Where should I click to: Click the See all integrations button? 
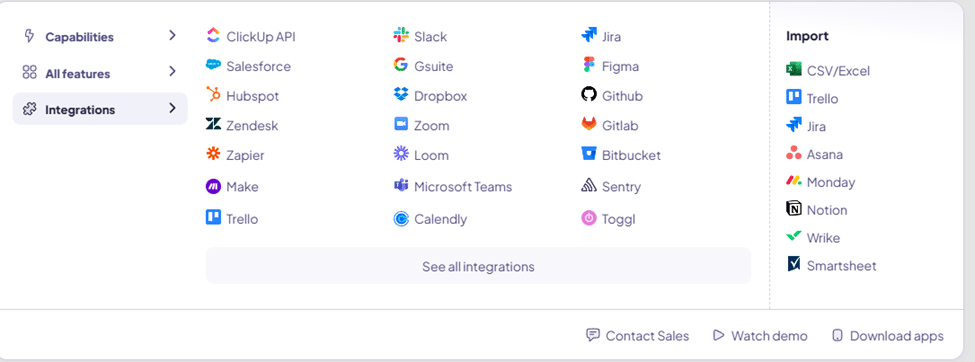click(478, 266)
